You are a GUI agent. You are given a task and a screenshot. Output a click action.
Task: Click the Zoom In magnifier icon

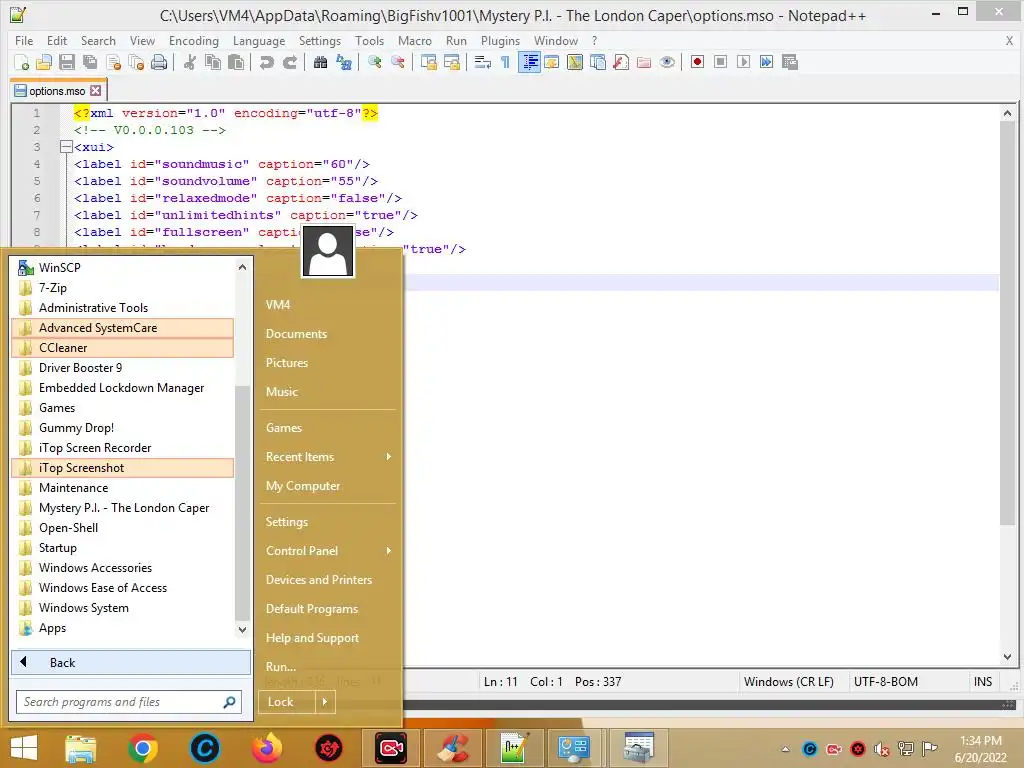tap(374, 62)
